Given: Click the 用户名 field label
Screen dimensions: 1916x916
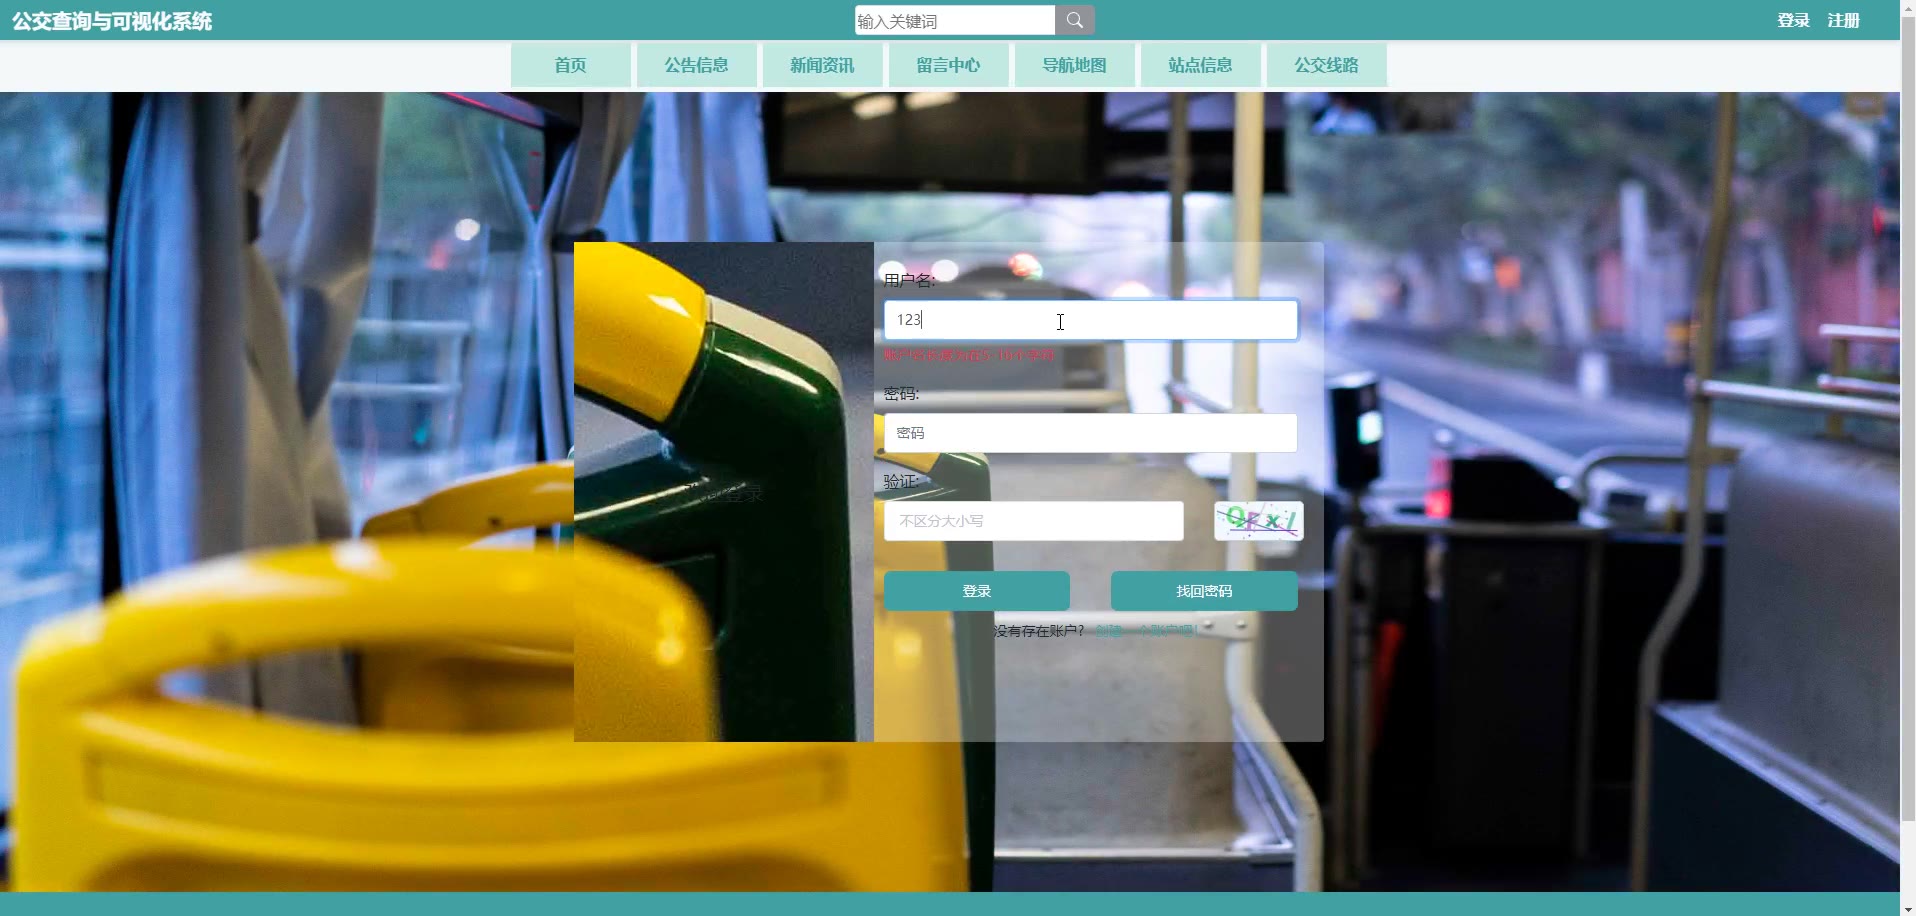Looking at the screenshot, I should pos(909,280).
